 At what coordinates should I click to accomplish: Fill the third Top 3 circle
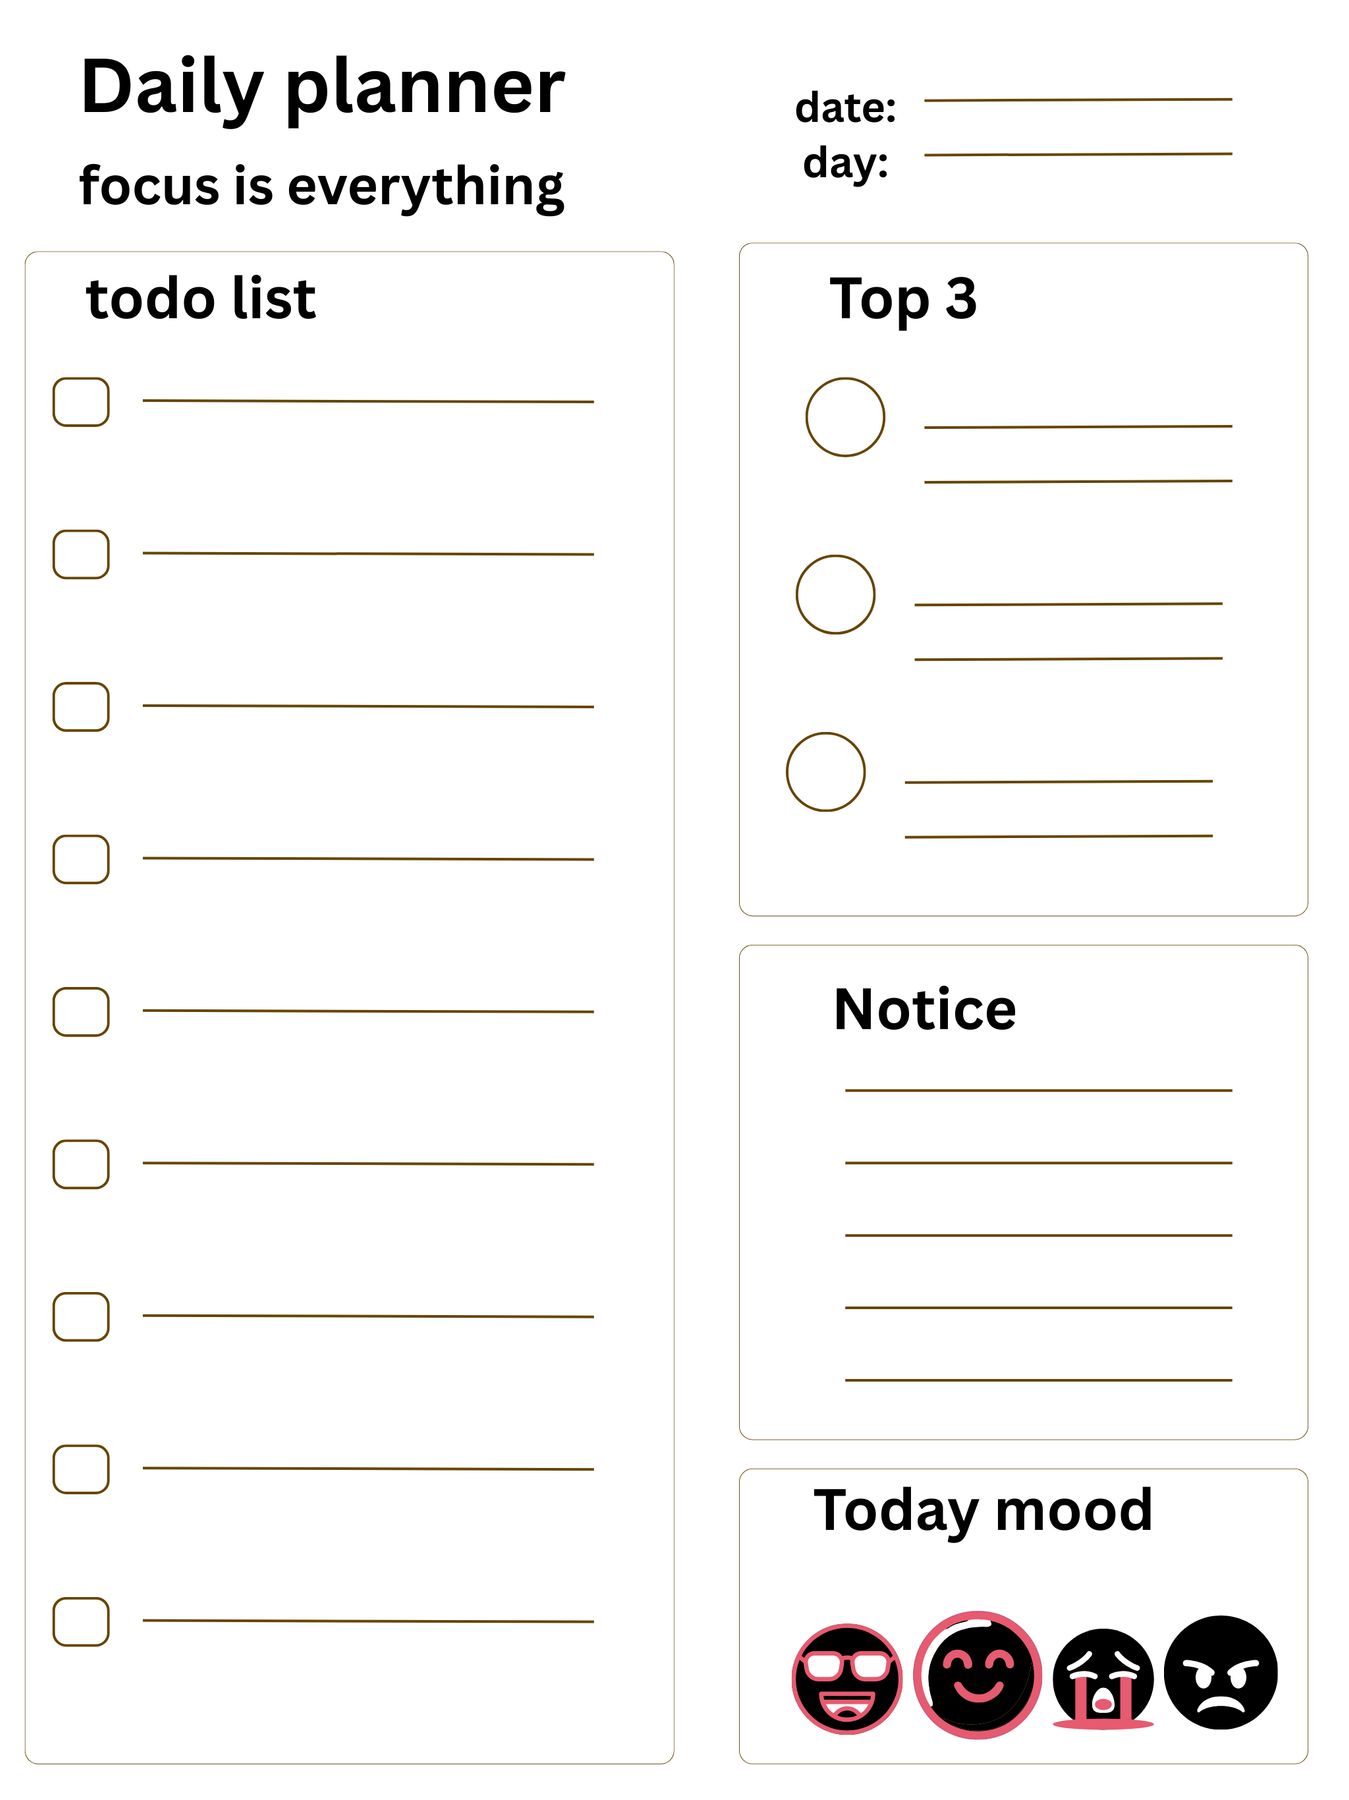point(825,772)
